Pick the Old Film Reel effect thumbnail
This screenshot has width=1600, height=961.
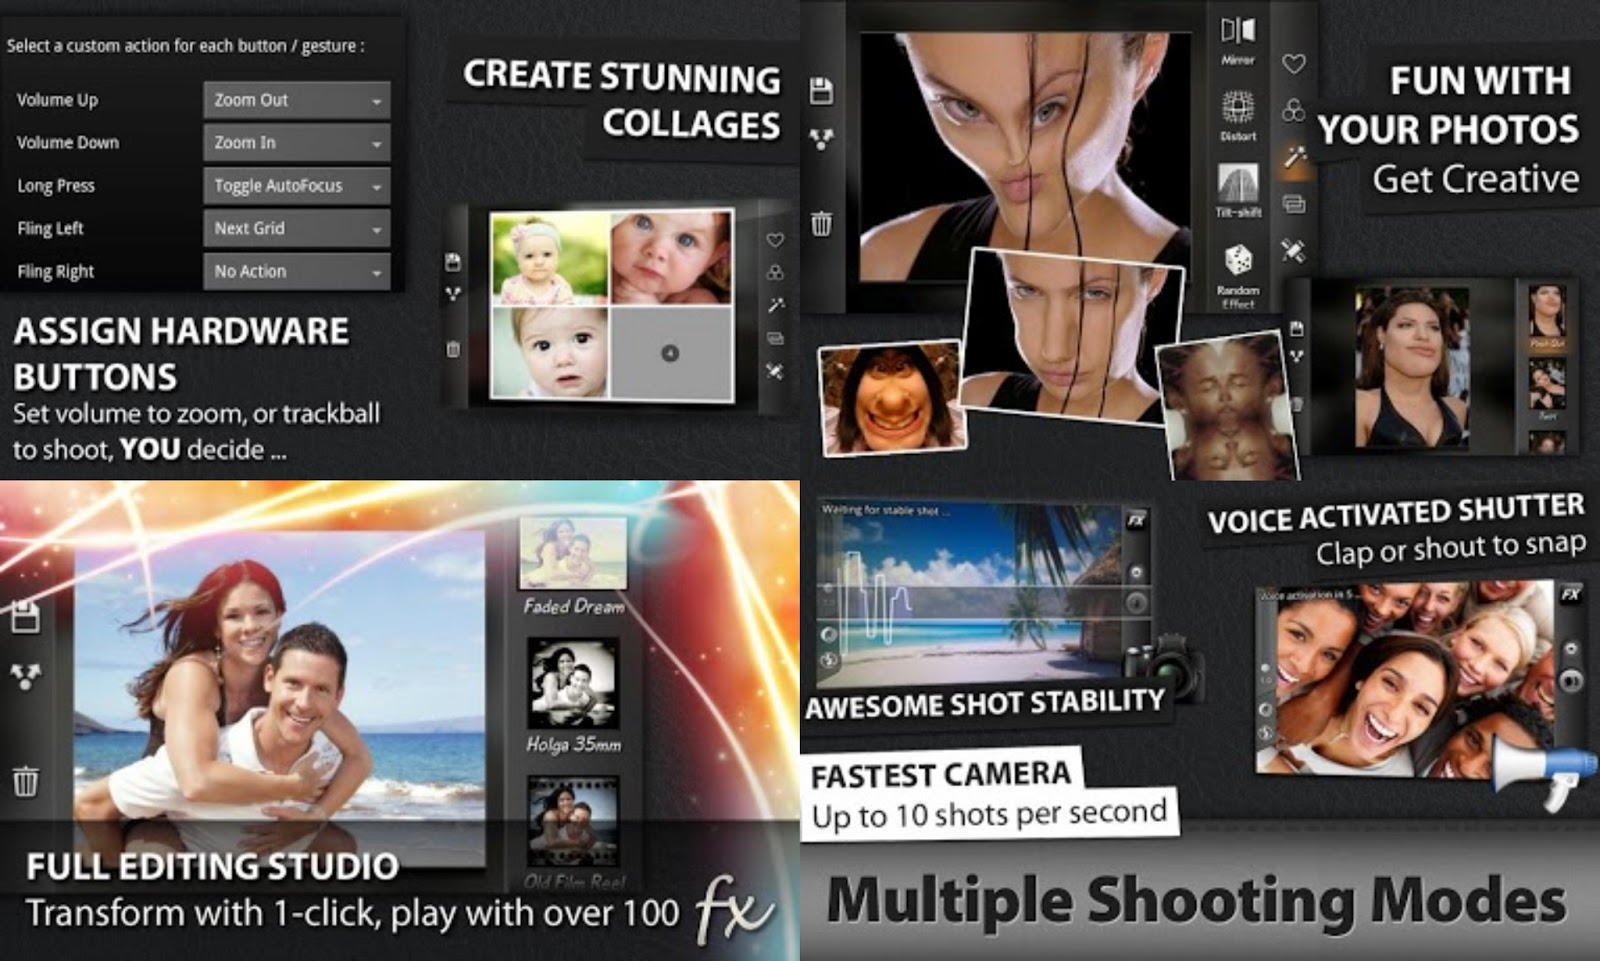click(573, 821)
